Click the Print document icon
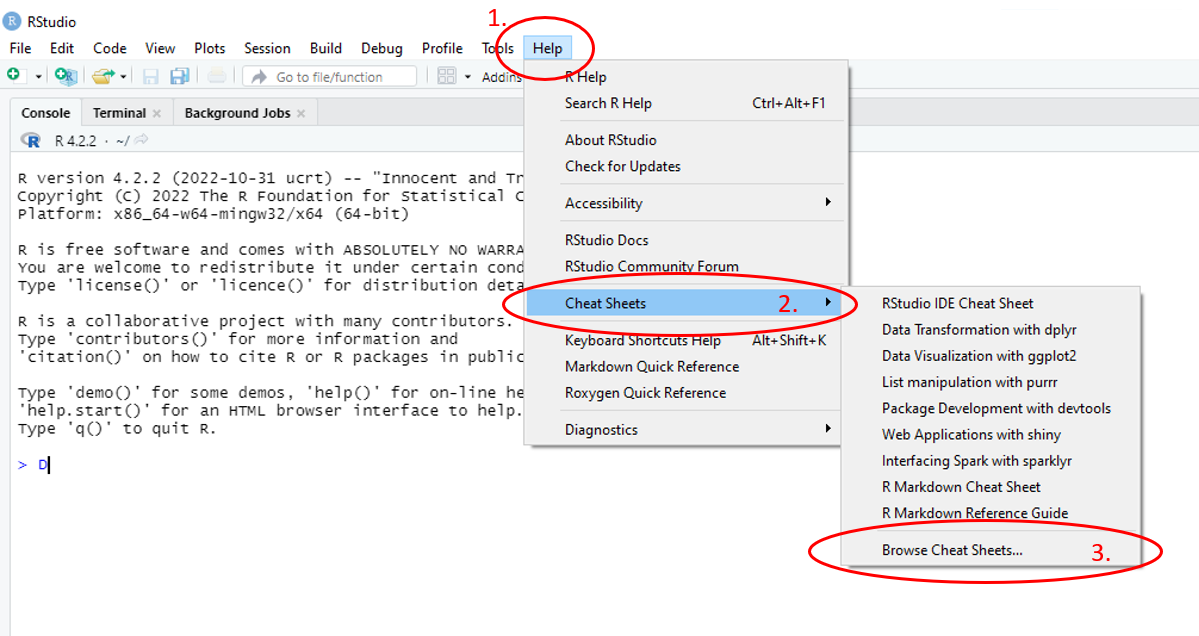The width and height of the screenshot is (1199, 636). 216,76
